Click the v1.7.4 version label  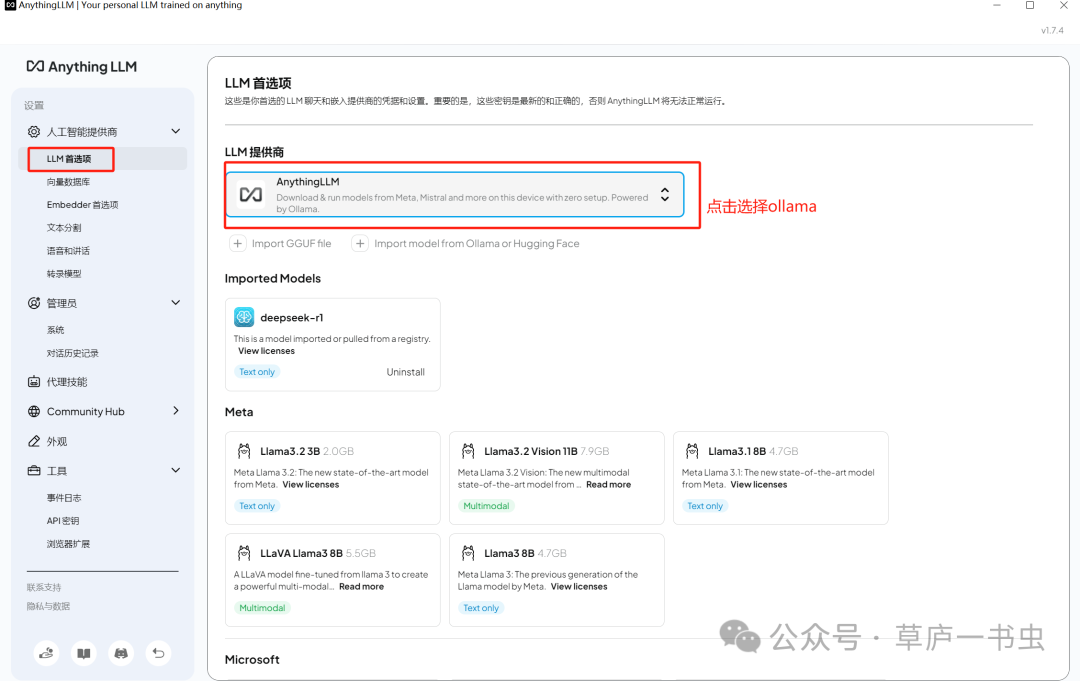pyautogui.click(x=1052, y=30)
